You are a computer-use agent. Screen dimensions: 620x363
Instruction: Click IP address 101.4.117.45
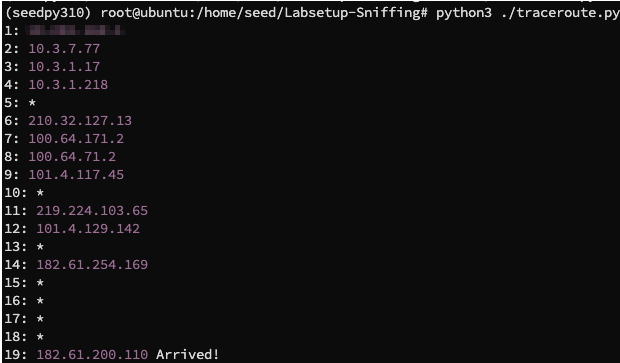tap(76, 175)
